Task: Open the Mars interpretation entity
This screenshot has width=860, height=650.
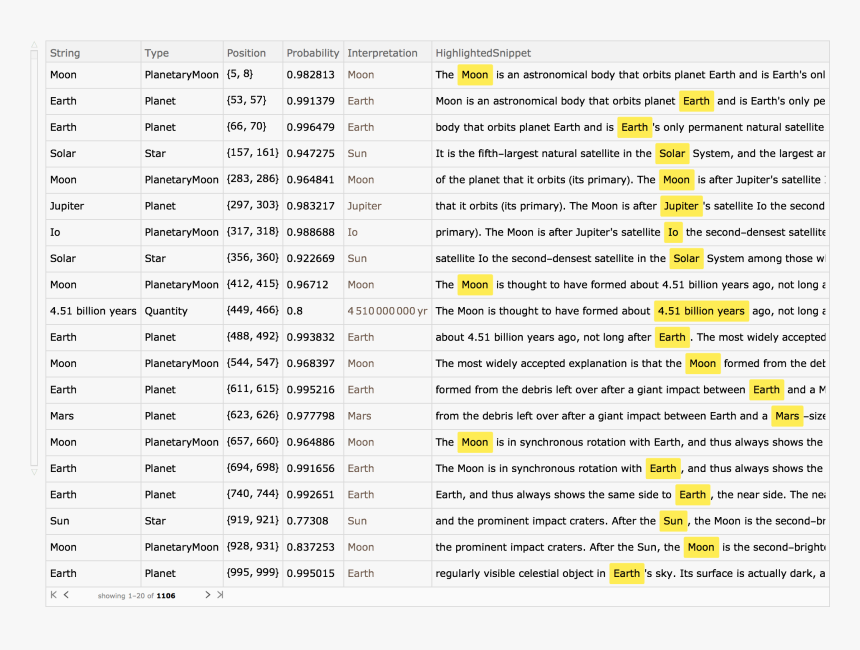Action: point(359,416)
